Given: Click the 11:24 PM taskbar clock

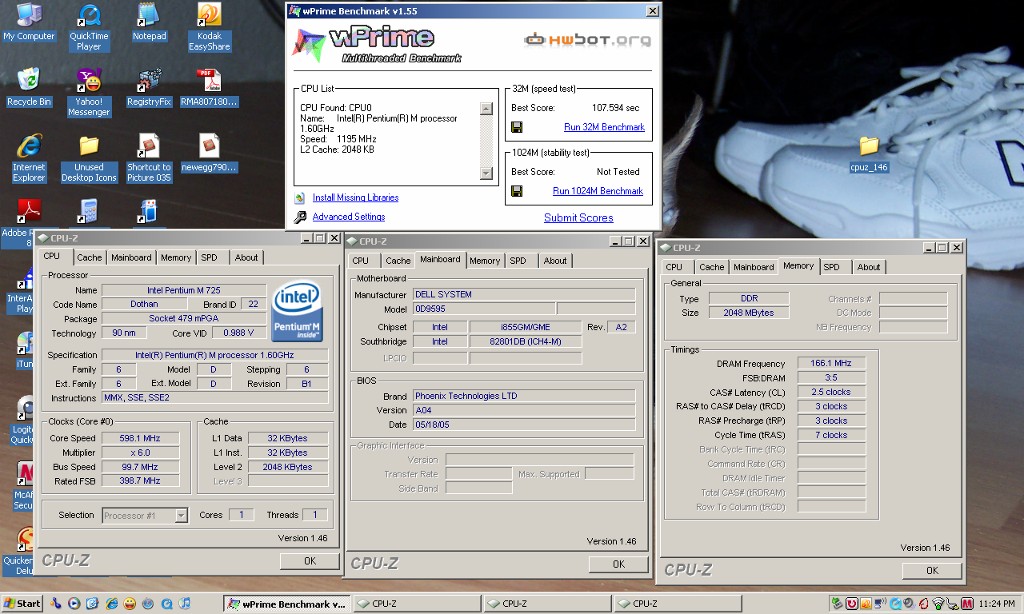Looking at the screenshot, I should click(x=997, y=604).
